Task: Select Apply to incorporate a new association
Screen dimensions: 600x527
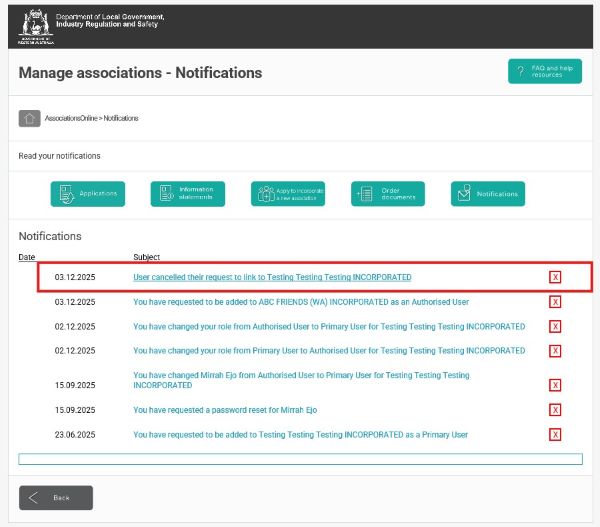Action: tap(288, 193)
